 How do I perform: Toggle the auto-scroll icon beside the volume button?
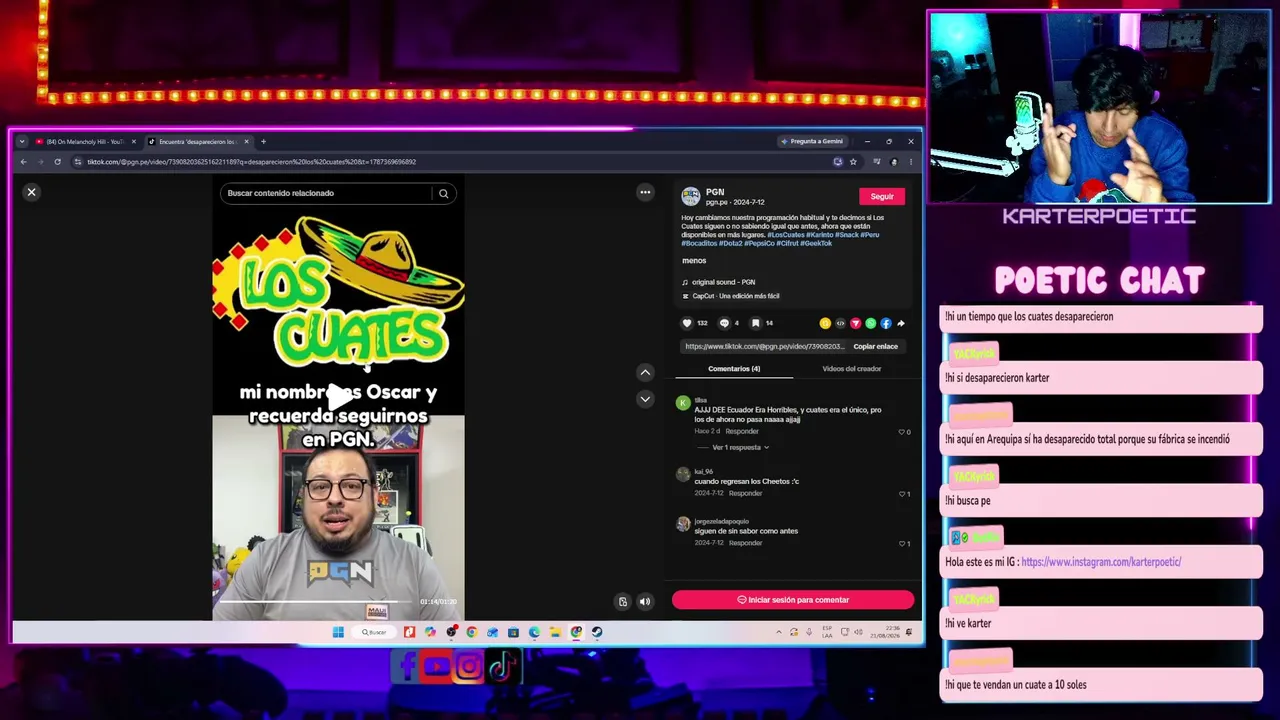623,602
